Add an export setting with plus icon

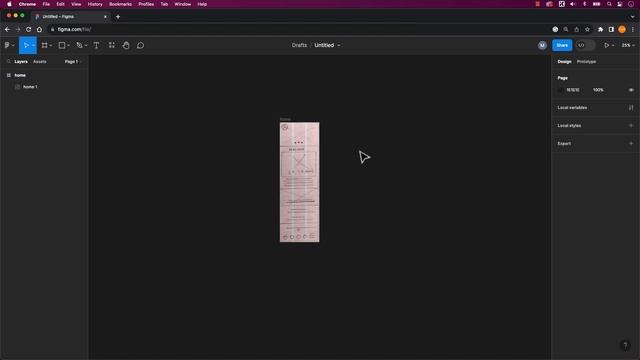(631, 143)
